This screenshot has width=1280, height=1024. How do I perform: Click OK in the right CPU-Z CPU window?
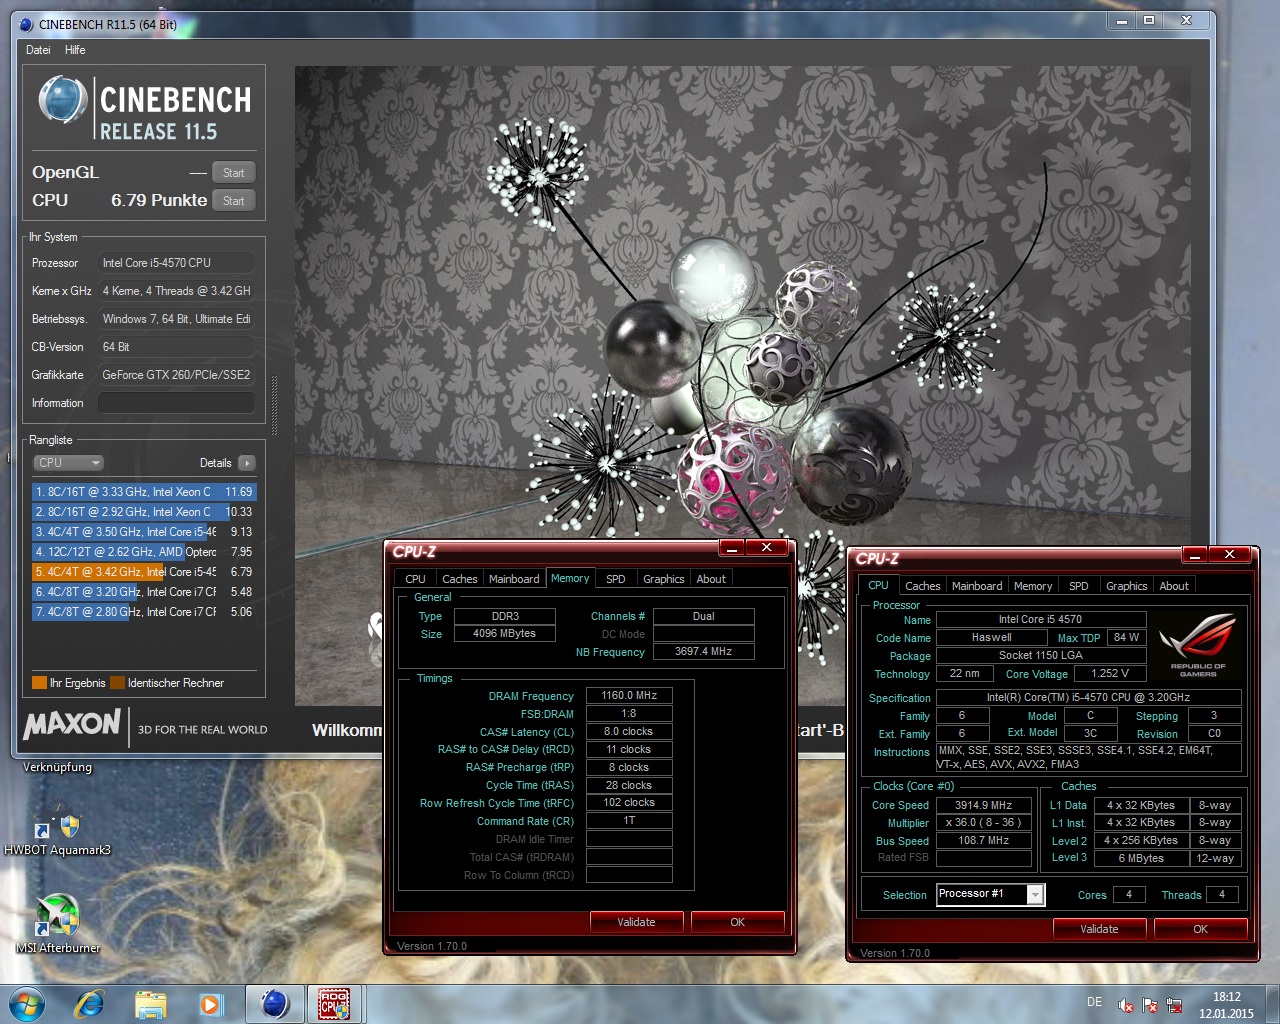pyautogui.click(x=1200, y=929)
